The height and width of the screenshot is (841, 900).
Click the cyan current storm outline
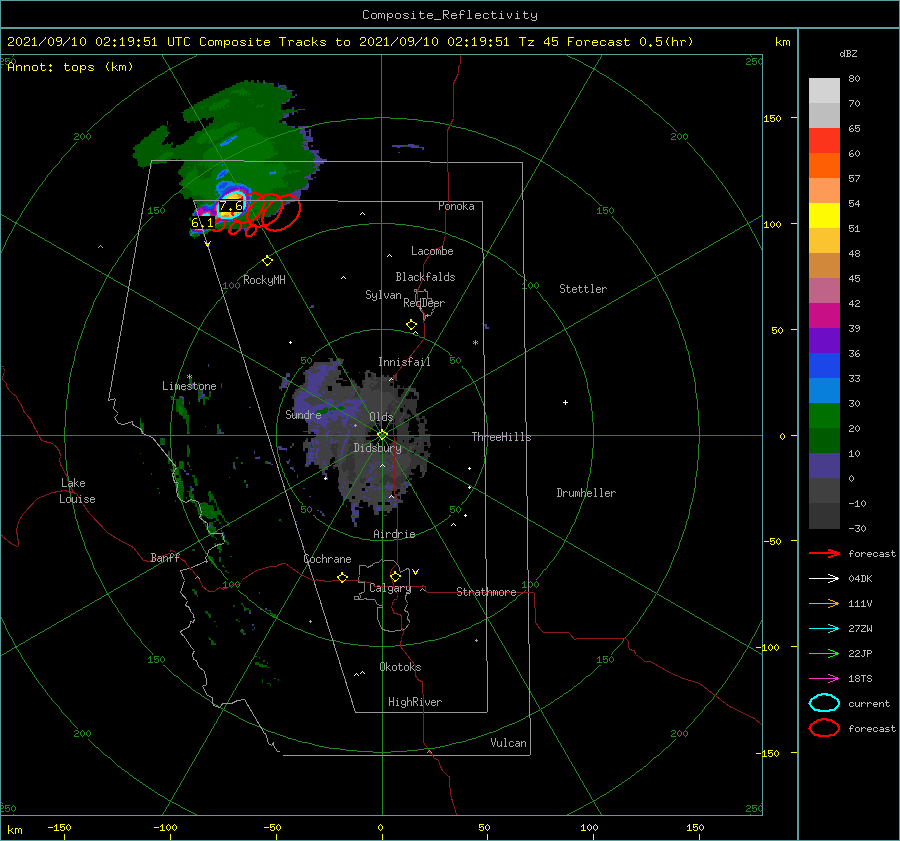[x=231, y=205]
